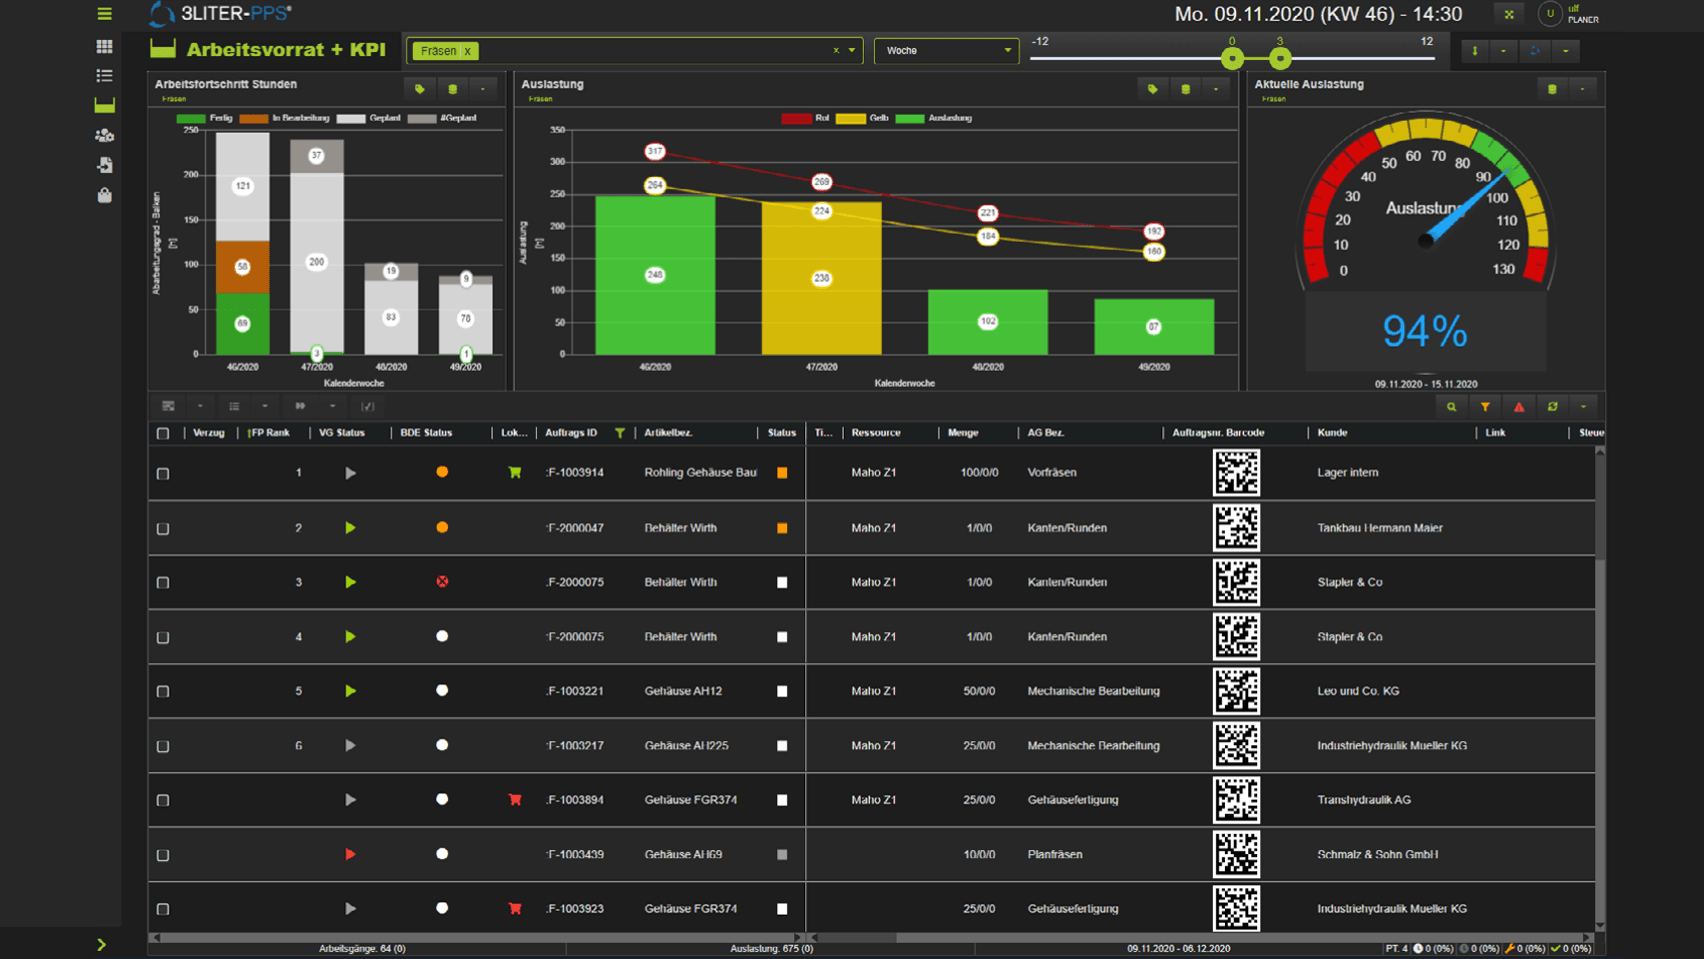Viewport: 1704px width, 959px height.
Task: Toggle fullscreen with the arrows icon
Action: pos(1509,14)
